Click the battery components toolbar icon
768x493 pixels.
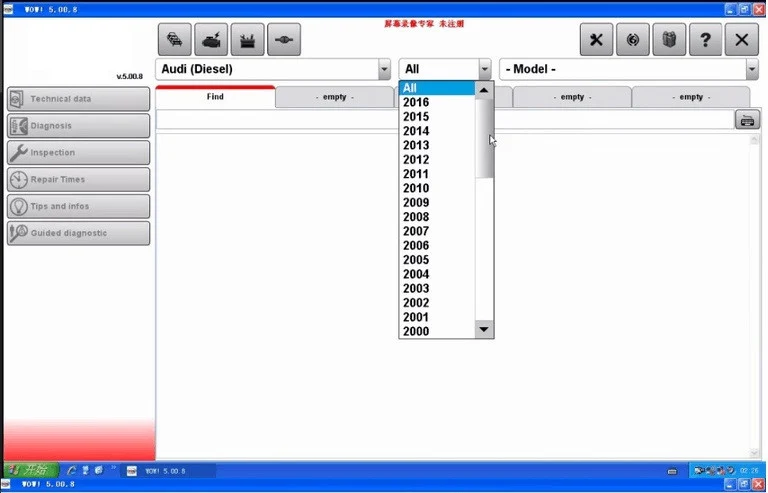[247, 39]
